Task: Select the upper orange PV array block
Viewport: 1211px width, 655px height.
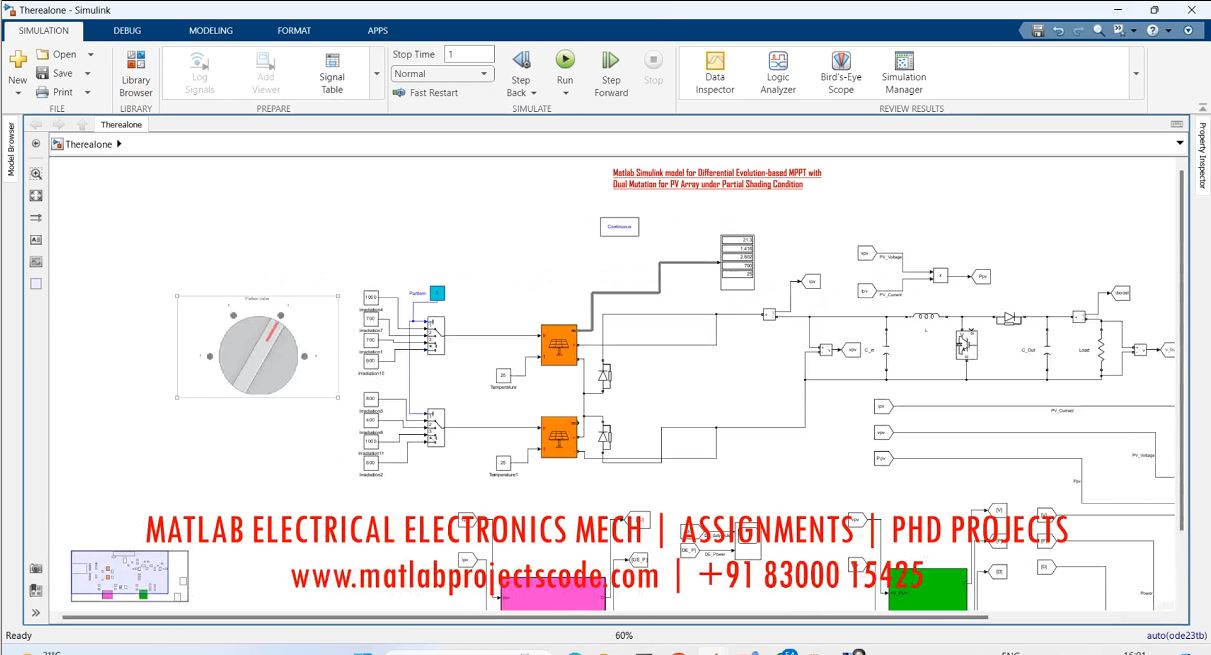Action: click(559, 345)
